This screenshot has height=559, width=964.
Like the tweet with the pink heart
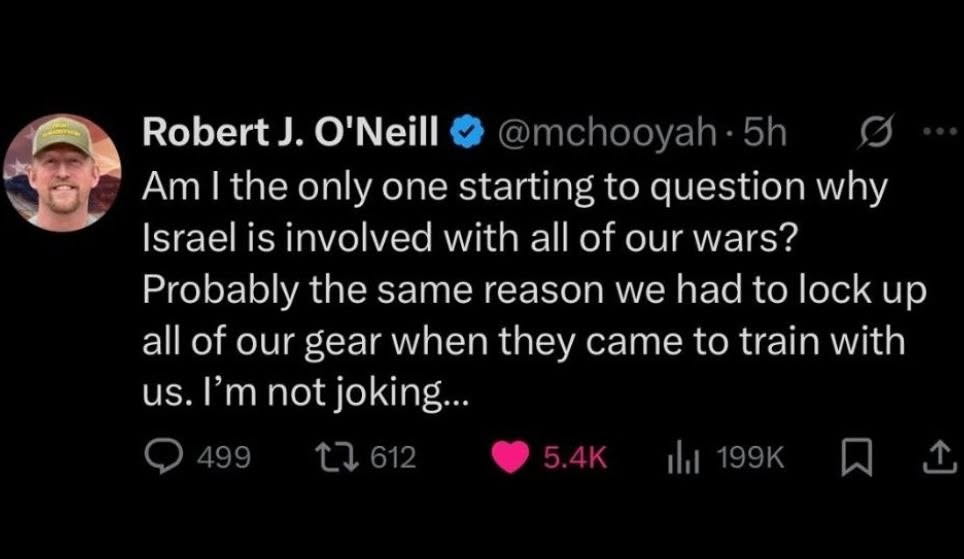(x=513, y=458)
